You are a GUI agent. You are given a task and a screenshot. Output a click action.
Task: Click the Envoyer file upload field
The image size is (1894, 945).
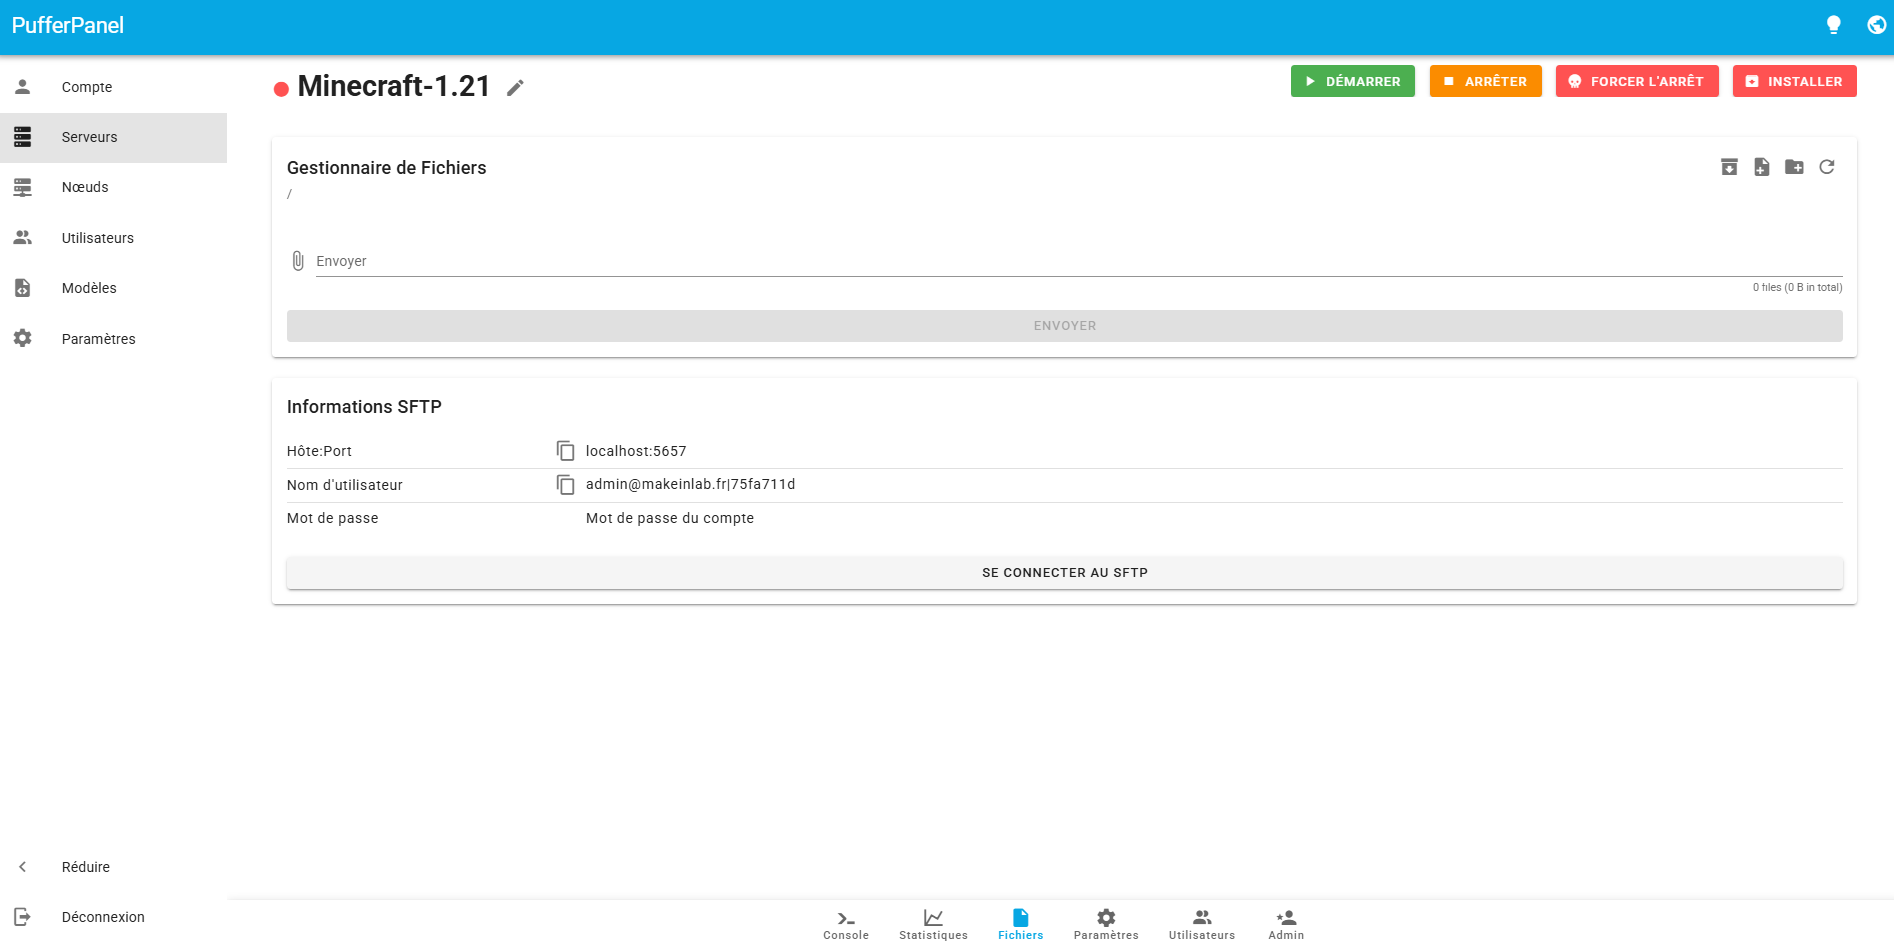point(1078,261)
